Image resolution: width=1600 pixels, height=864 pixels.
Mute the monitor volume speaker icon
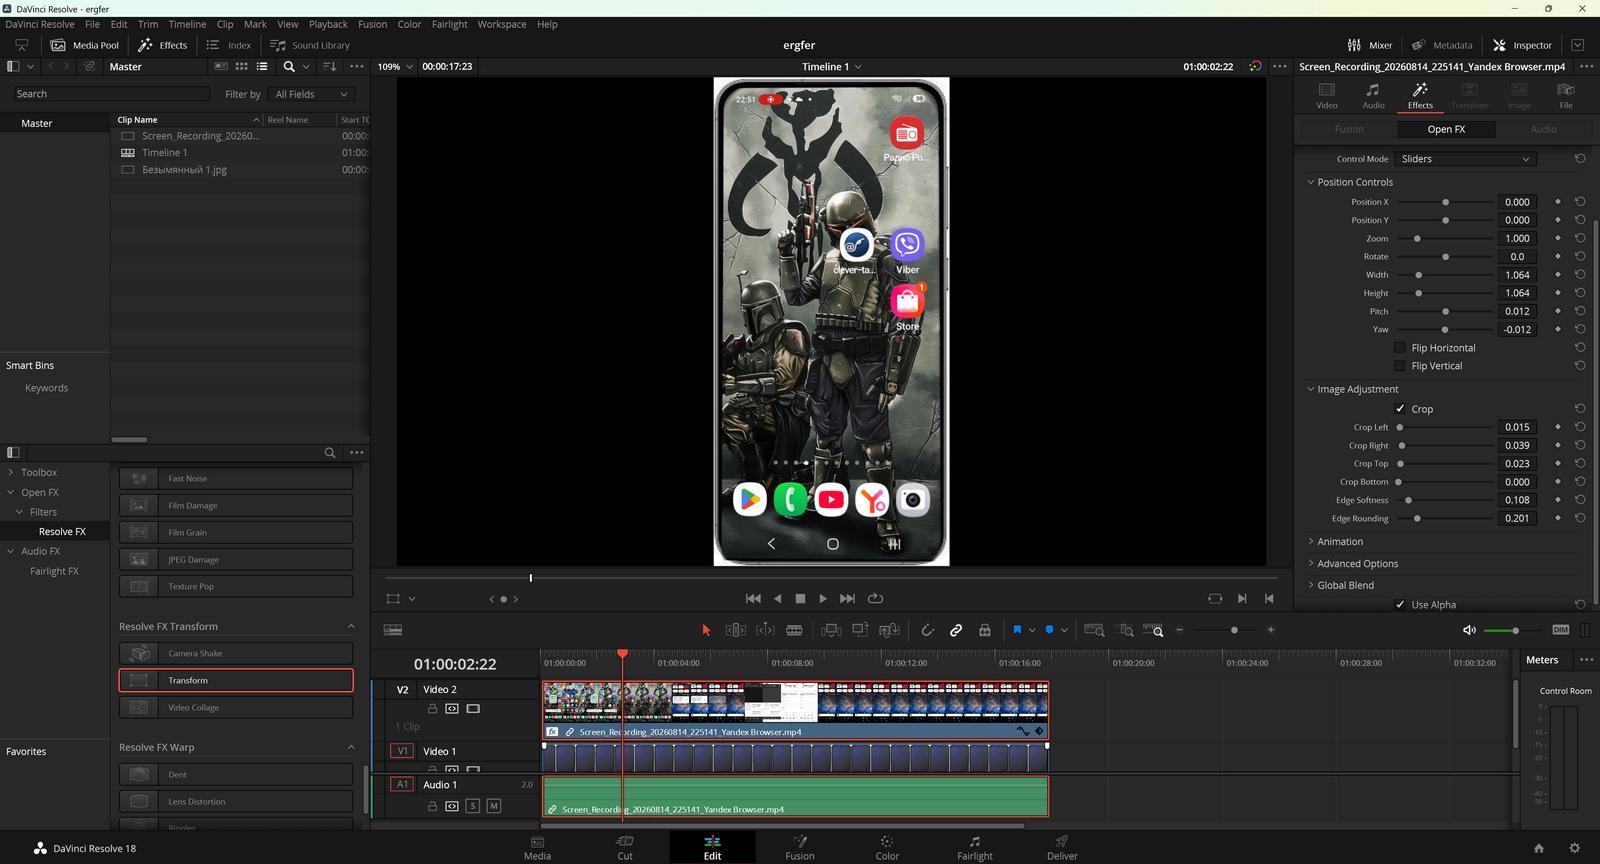tap(1469, 630)
